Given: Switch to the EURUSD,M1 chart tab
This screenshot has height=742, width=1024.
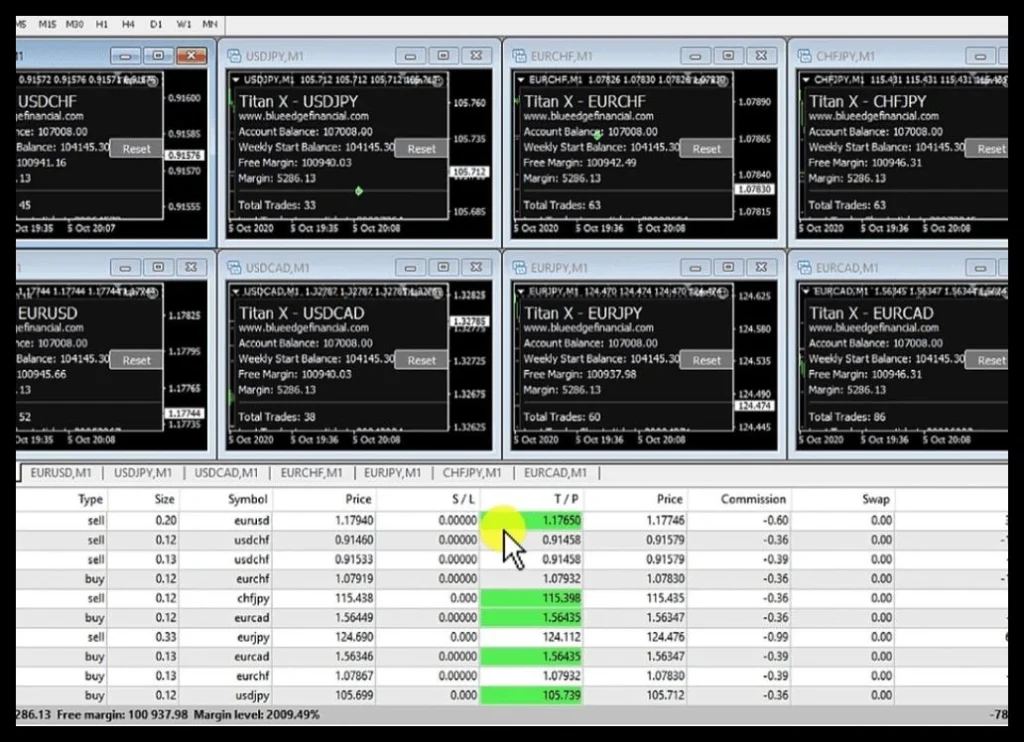Looking at the screenshot, I should (x=61, y=473).
